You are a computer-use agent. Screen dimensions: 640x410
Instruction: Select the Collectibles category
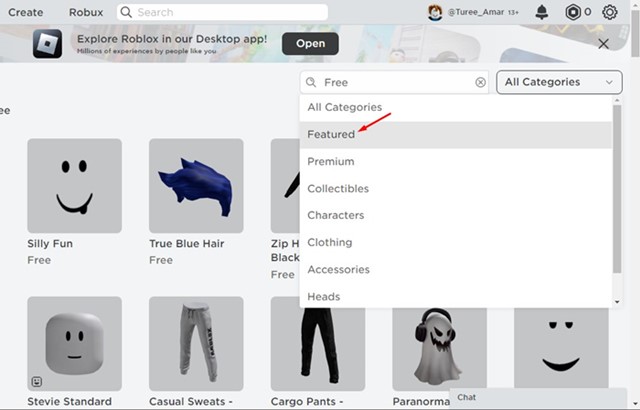coord(456,188)
